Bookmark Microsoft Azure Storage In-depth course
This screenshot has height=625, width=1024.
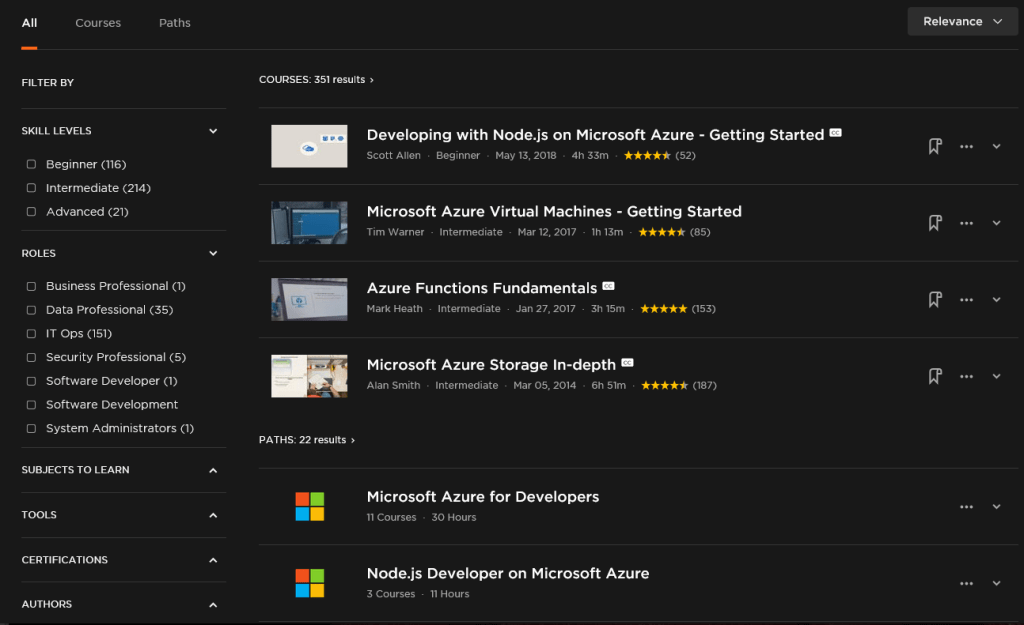point(935,376)
